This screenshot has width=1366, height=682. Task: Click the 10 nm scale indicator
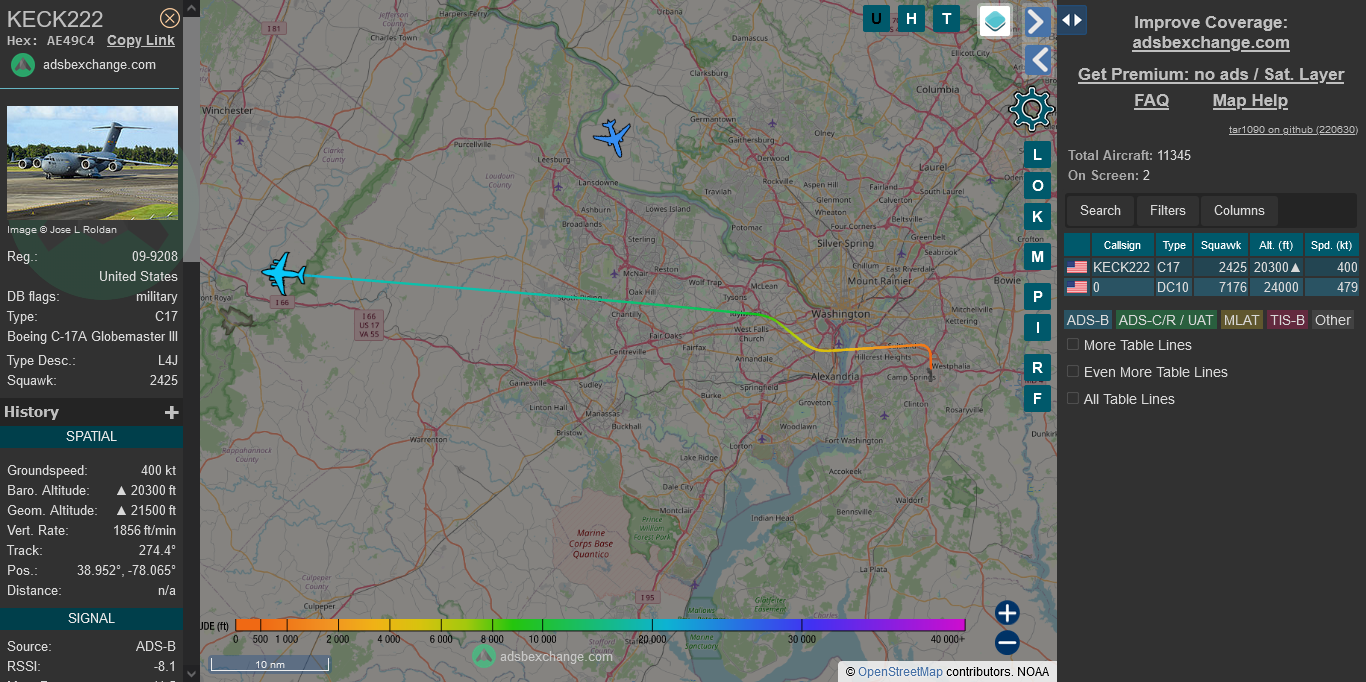point(269,664)
